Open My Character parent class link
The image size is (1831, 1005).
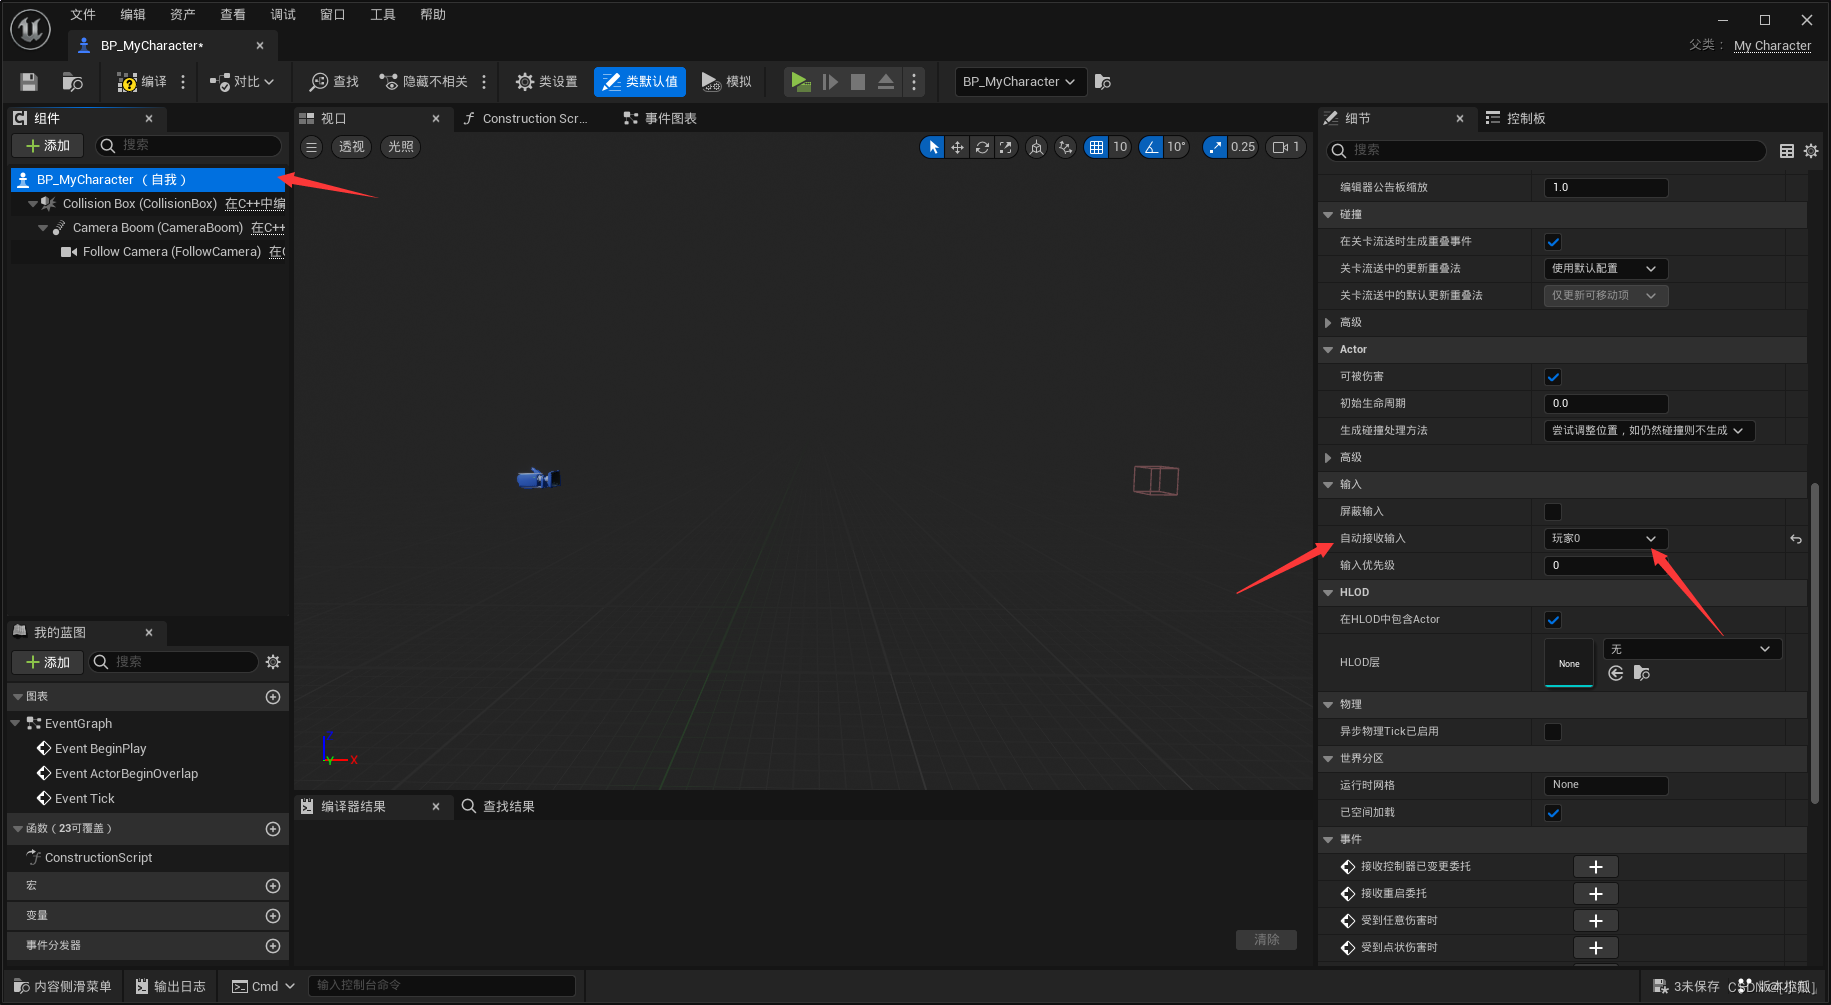point(1772,46)
